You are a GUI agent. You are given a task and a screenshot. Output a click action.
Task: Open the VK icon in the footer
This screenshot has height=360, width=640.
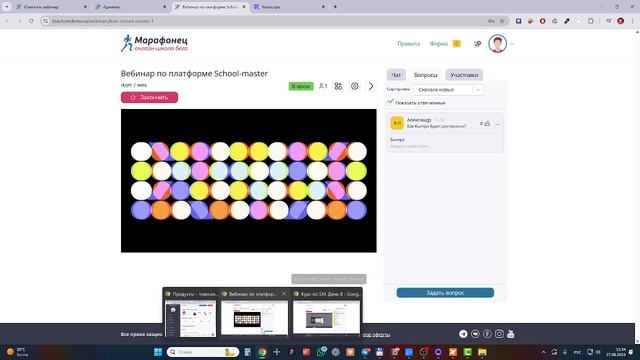tap(475, 334)
